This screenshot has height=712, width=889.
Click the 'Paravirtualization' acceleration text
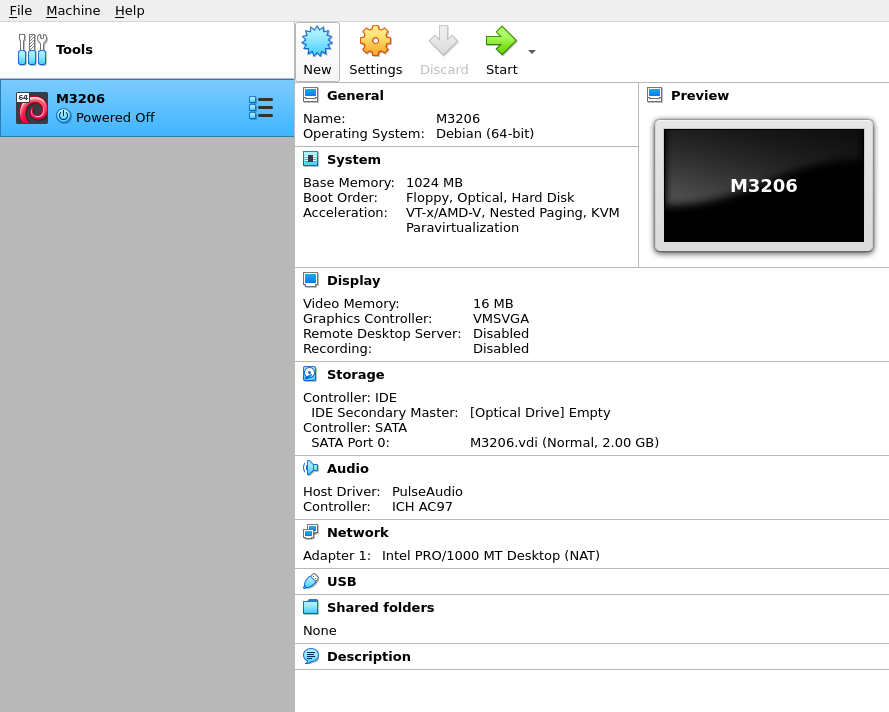[462, 227]
